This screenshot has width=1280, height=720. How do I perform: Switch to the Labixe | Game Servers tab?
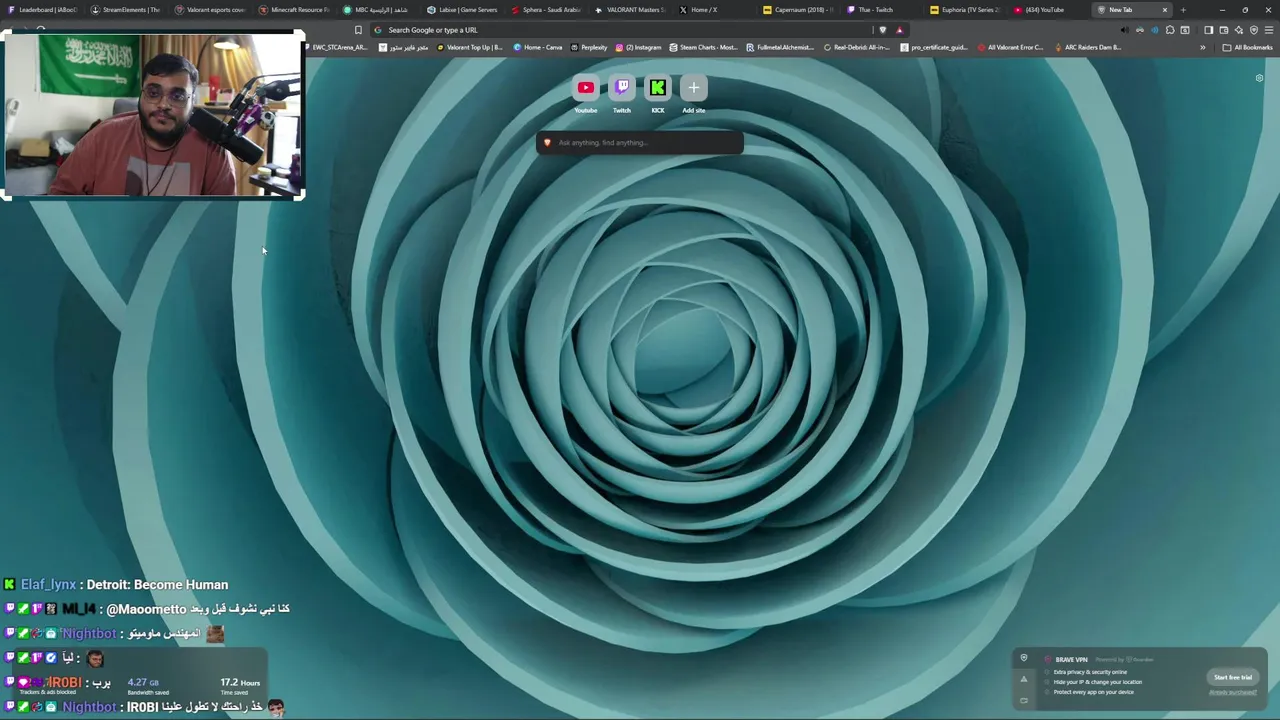pos(462,10)
